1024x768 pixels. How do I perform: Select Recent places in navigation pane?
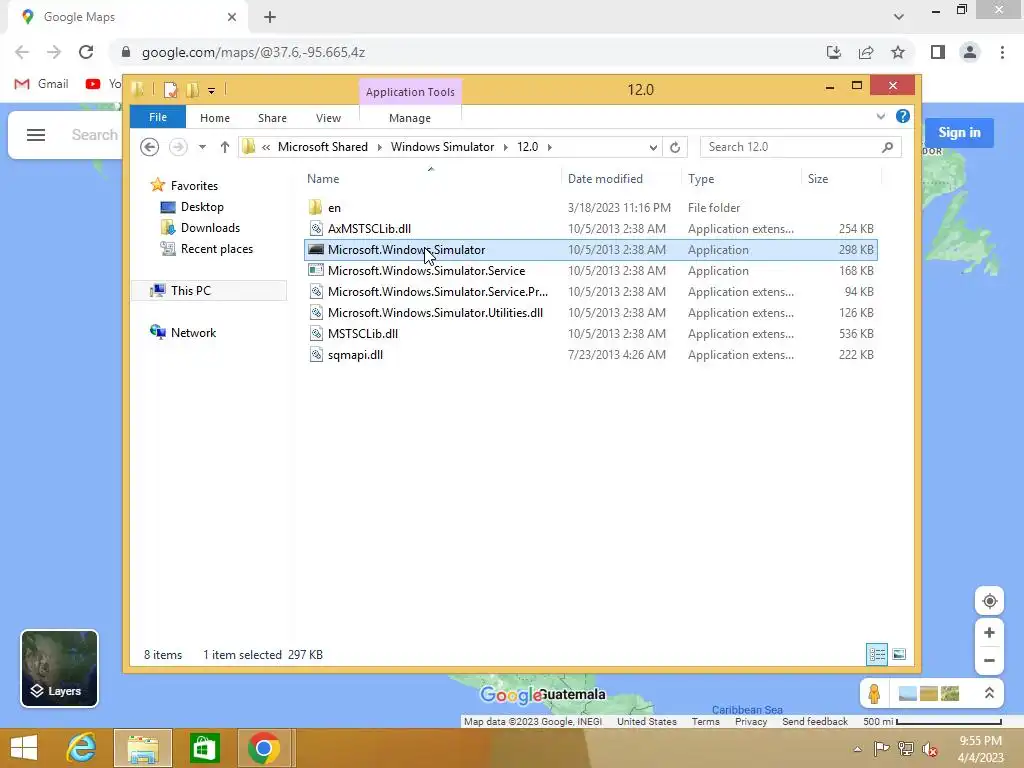[x=217, y=249]
